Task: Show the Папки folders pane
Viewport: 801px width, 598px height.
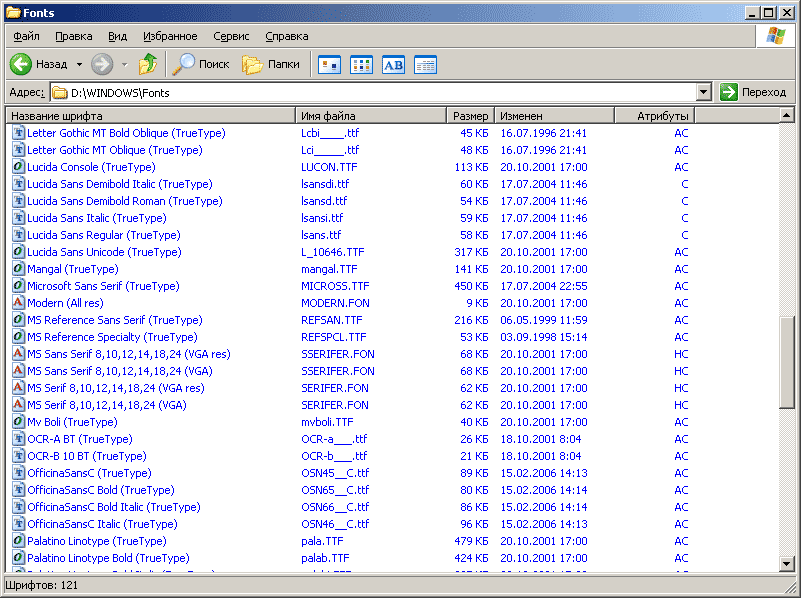Action: tap(271, 64)
